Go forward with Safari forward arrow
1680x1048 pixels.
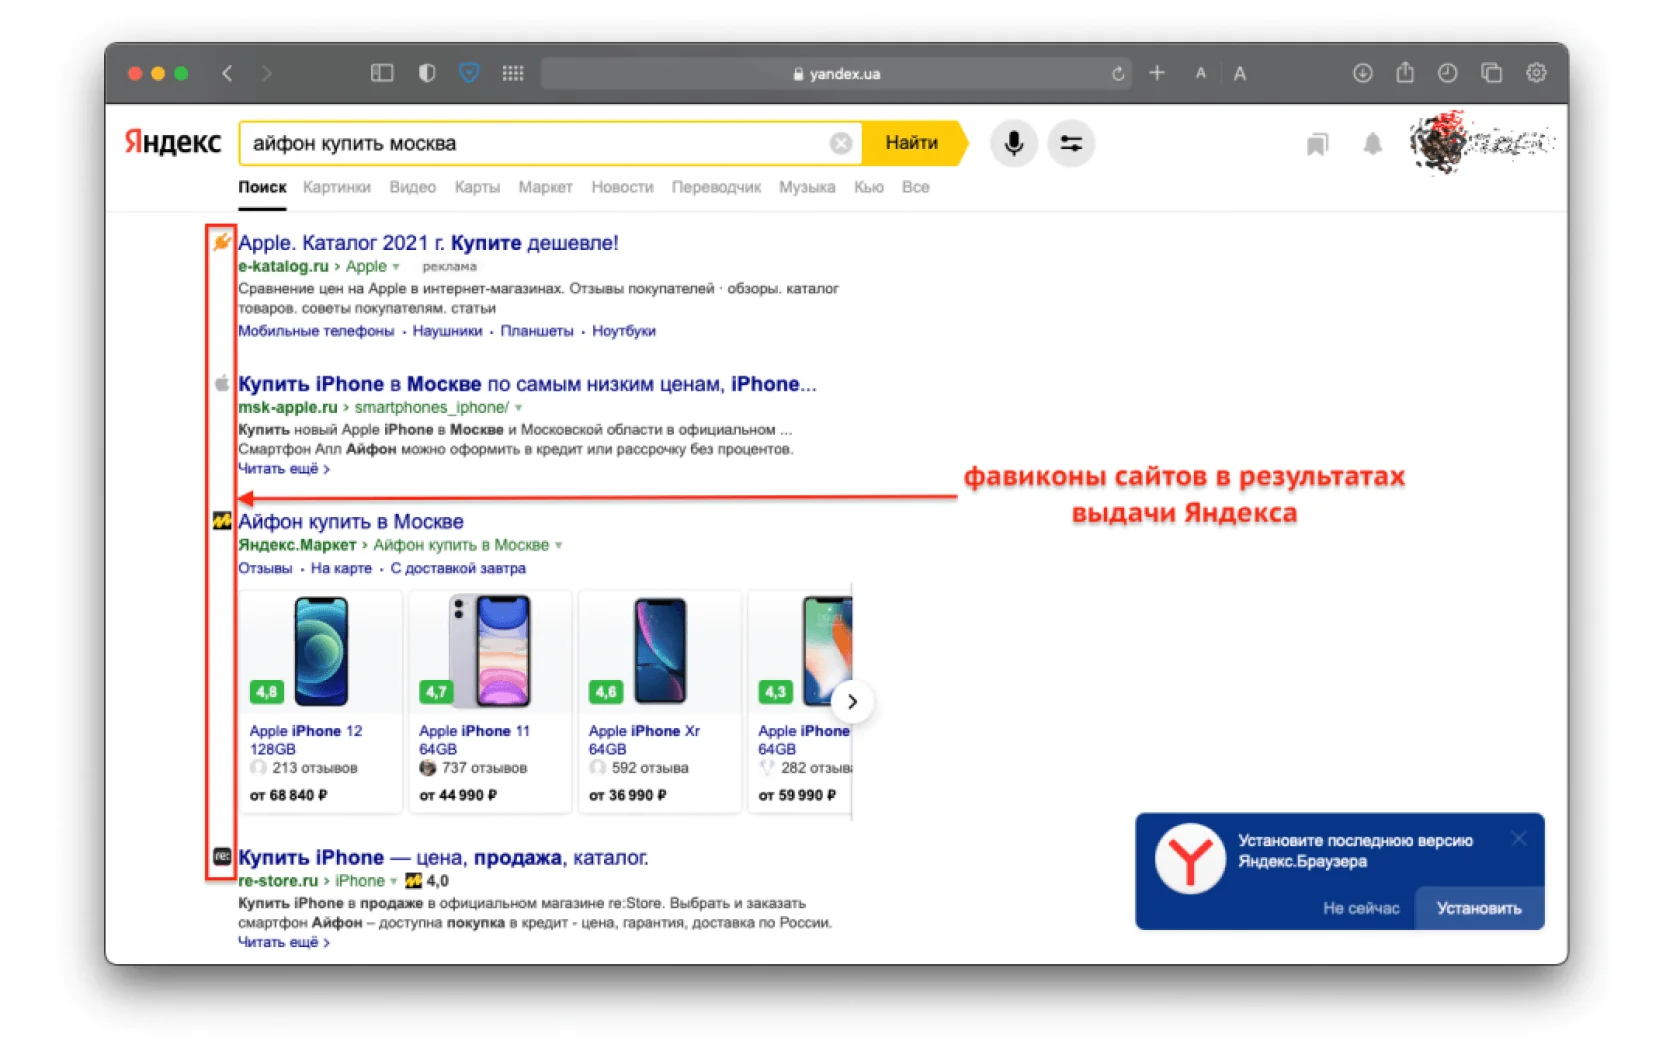266,73
